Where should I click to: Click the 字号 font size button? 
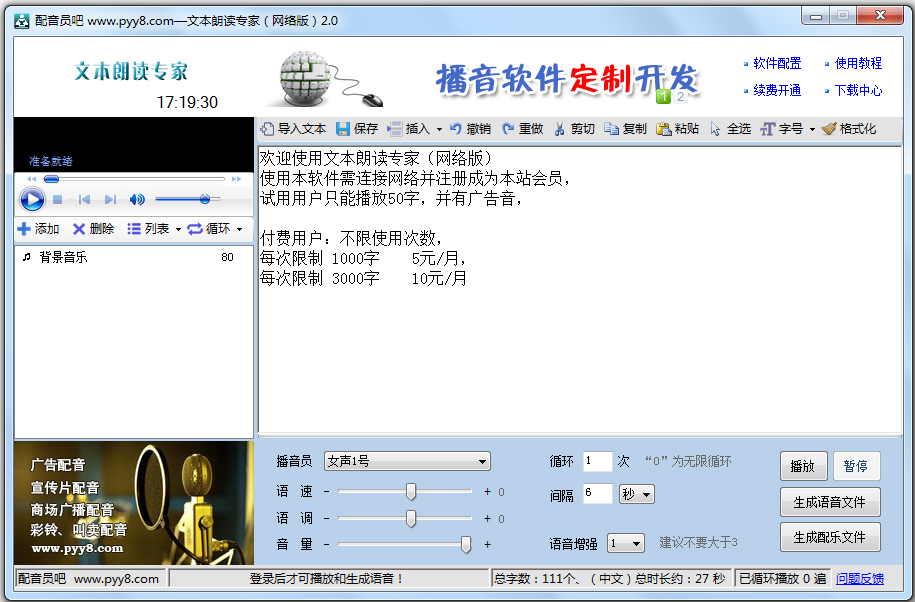pos(782,129)
